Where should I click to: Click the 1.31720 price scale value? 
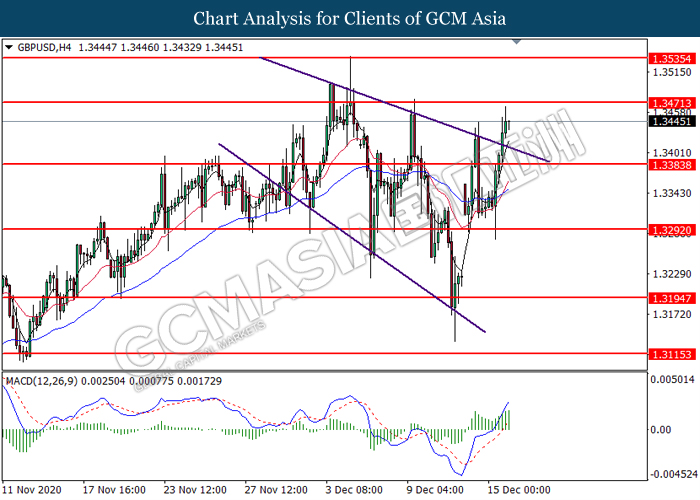pyautogui.click(x=671, y=314)
